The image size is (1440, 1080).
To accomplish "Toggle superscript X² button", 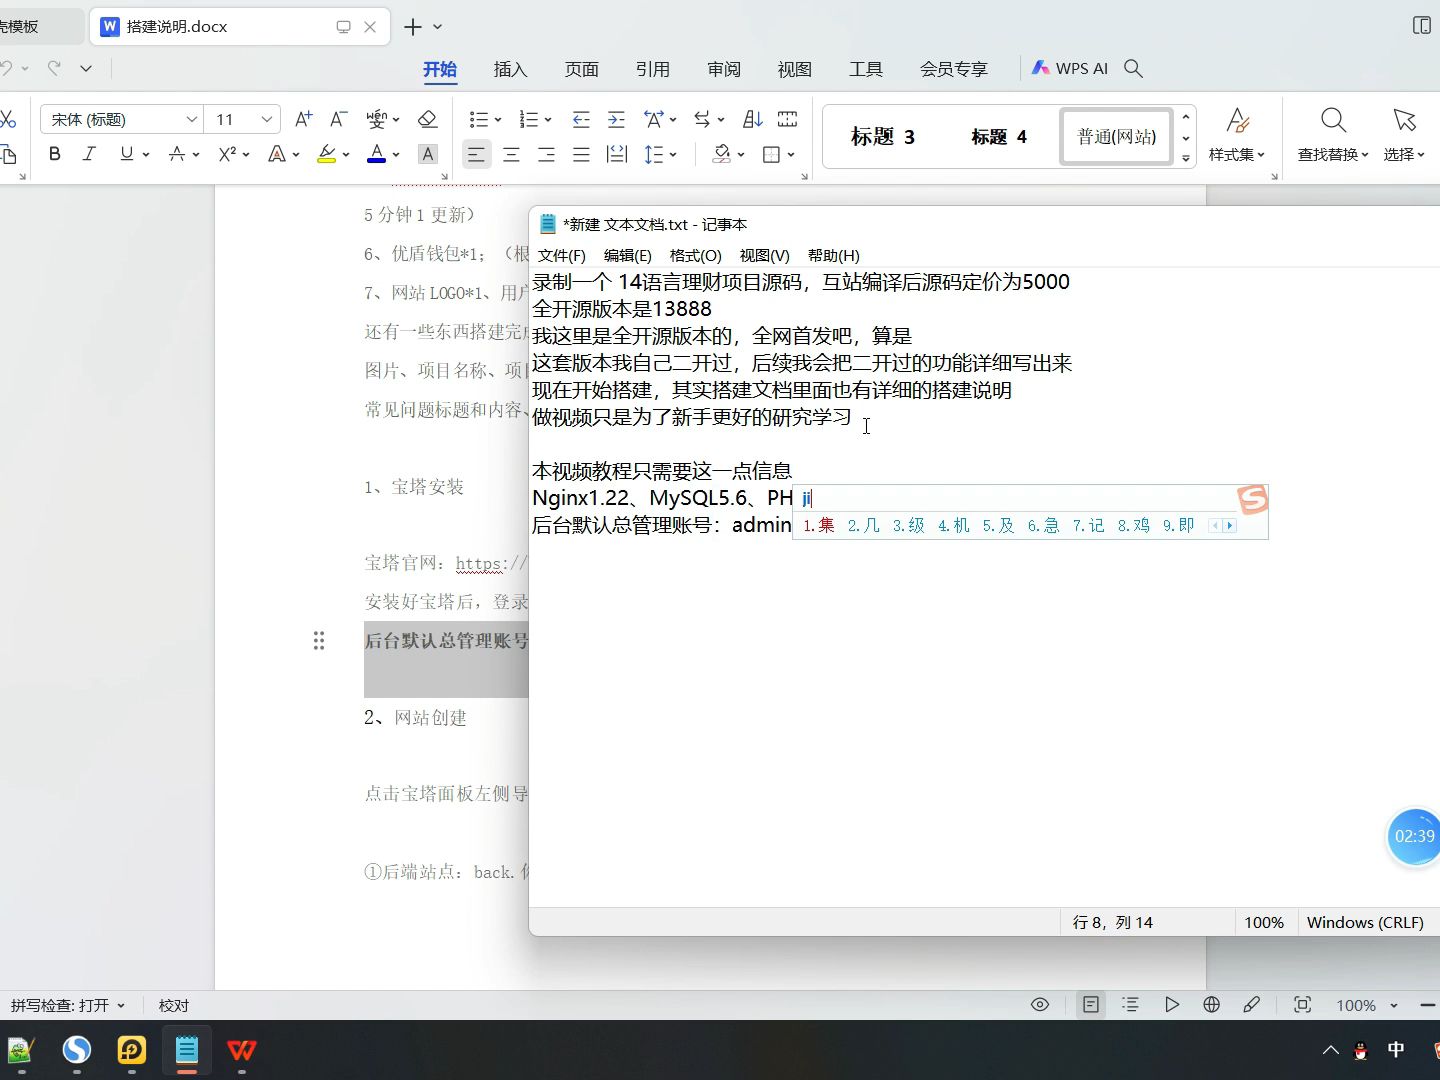I will [x=227, y=154].
